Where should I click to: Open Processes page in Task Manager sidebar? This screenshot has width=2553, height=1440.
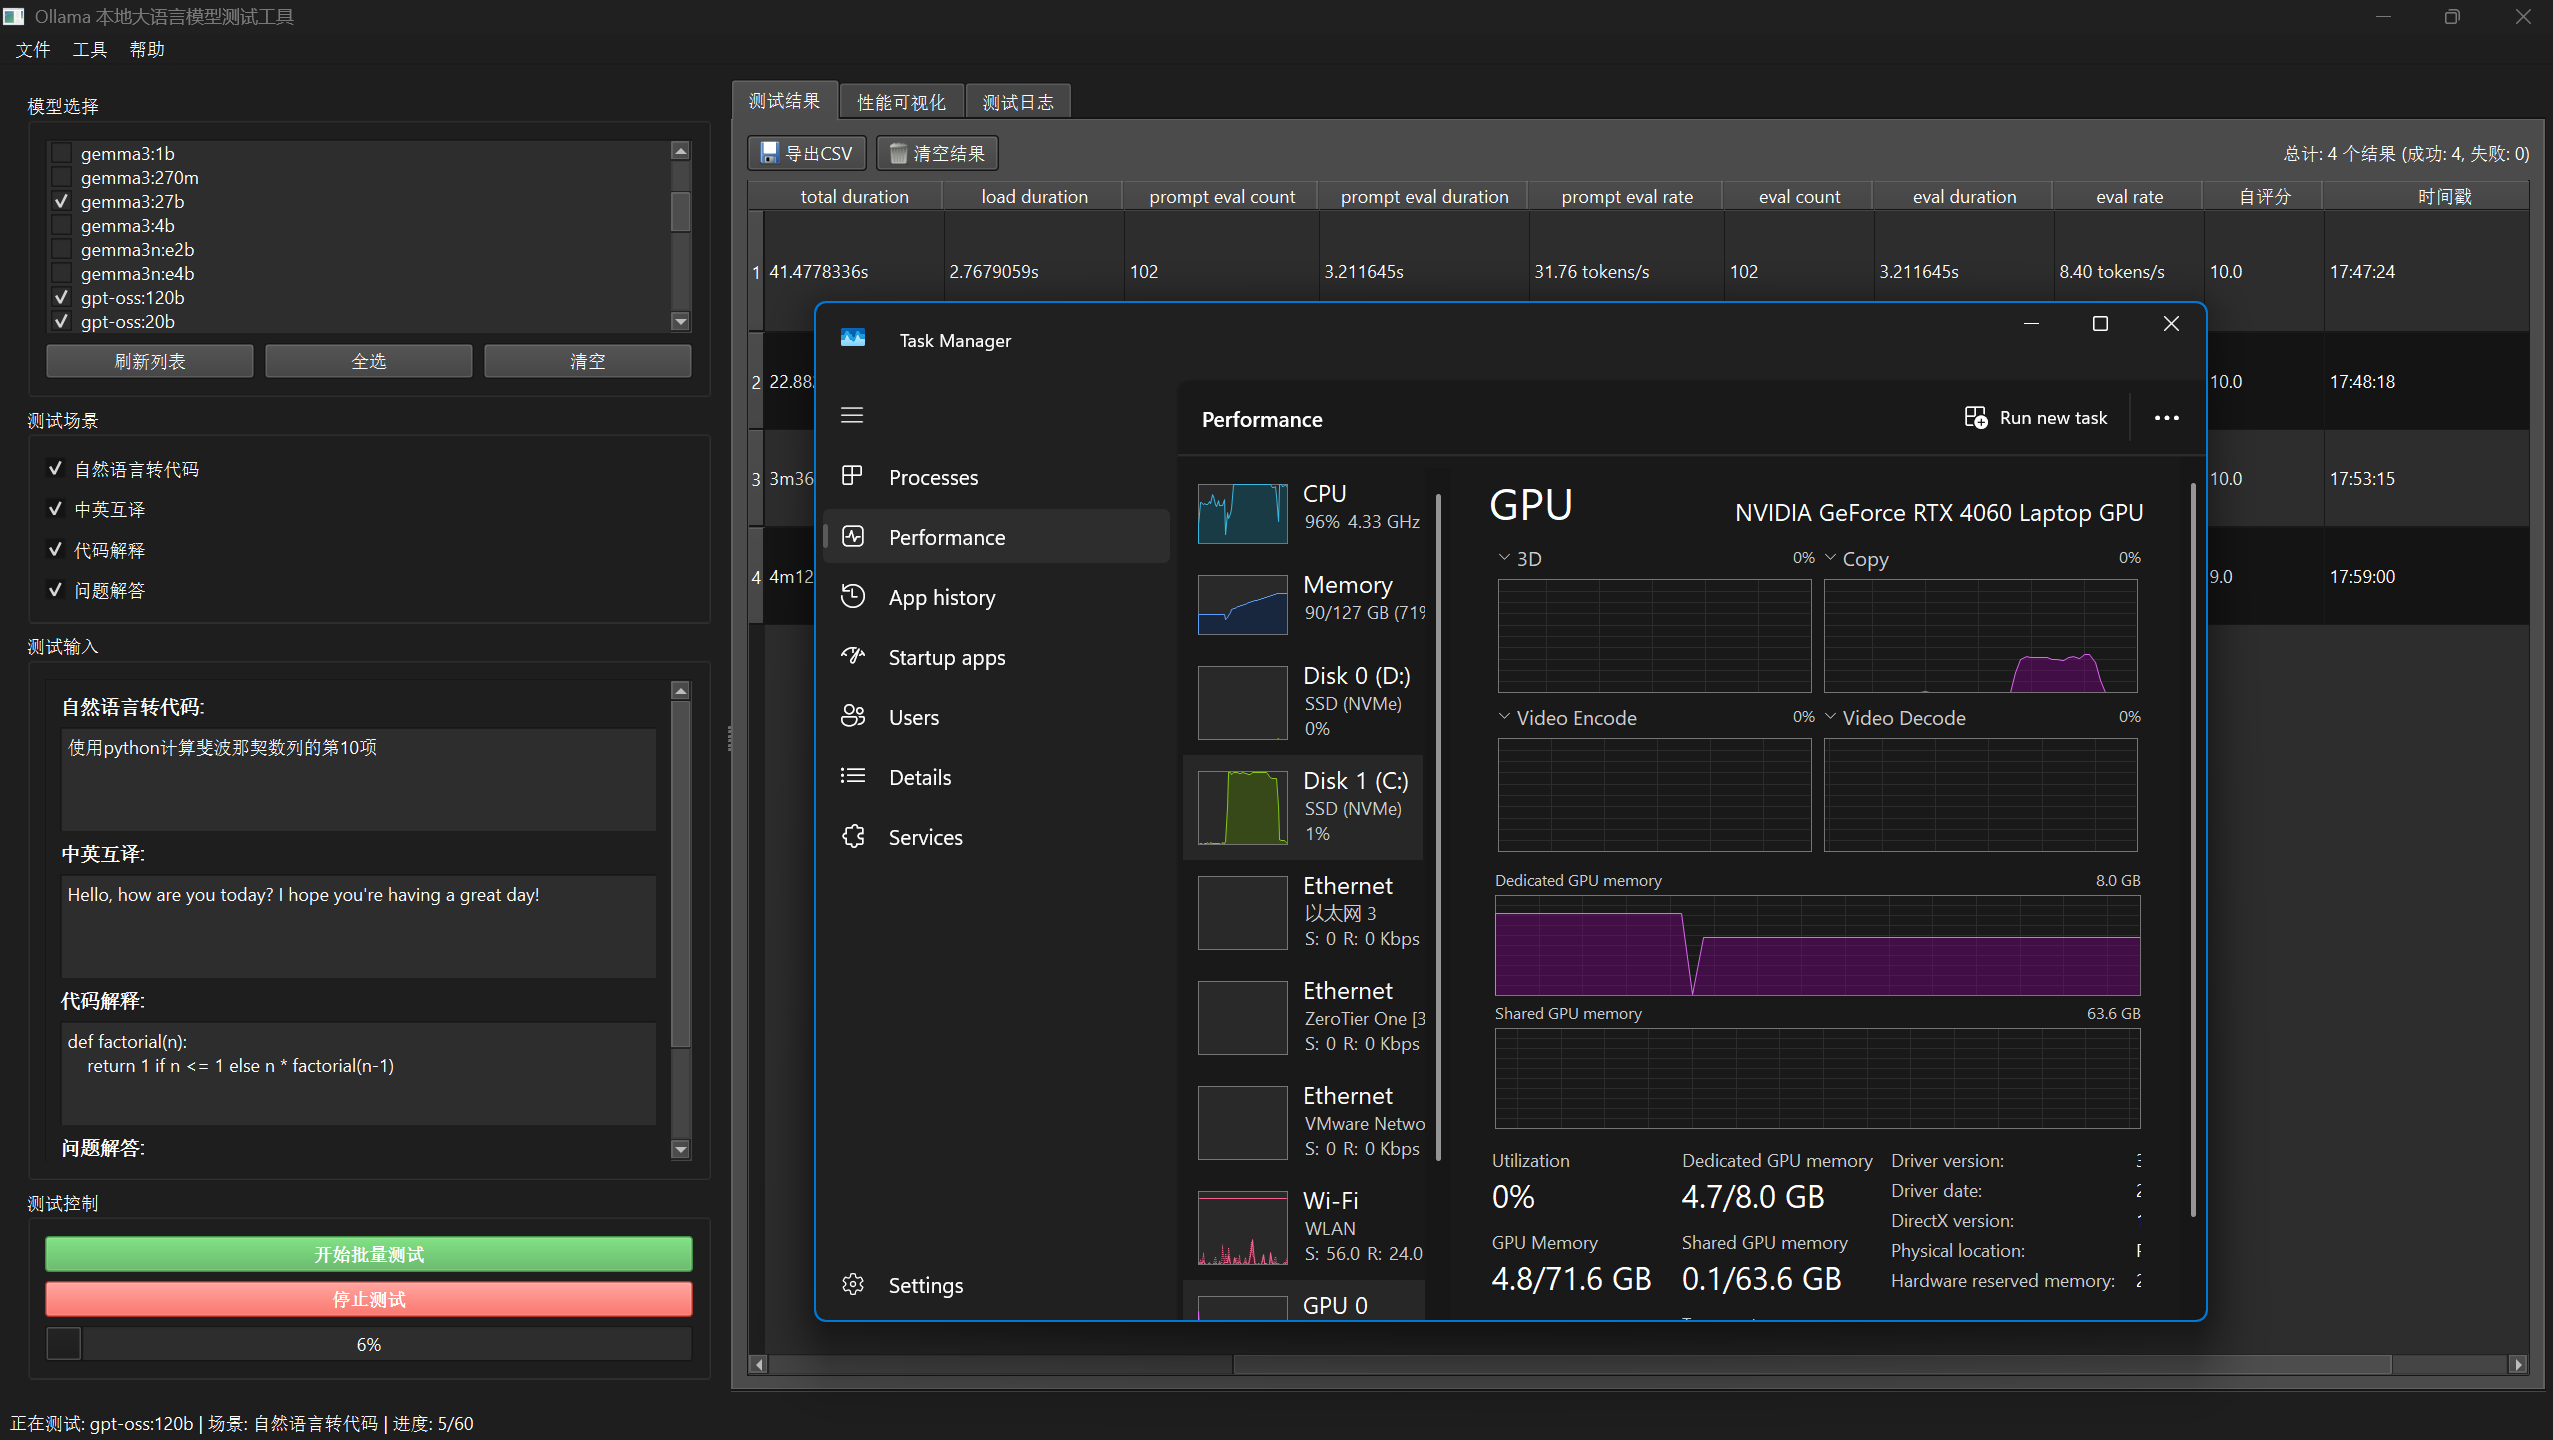(x=932, y=477)
